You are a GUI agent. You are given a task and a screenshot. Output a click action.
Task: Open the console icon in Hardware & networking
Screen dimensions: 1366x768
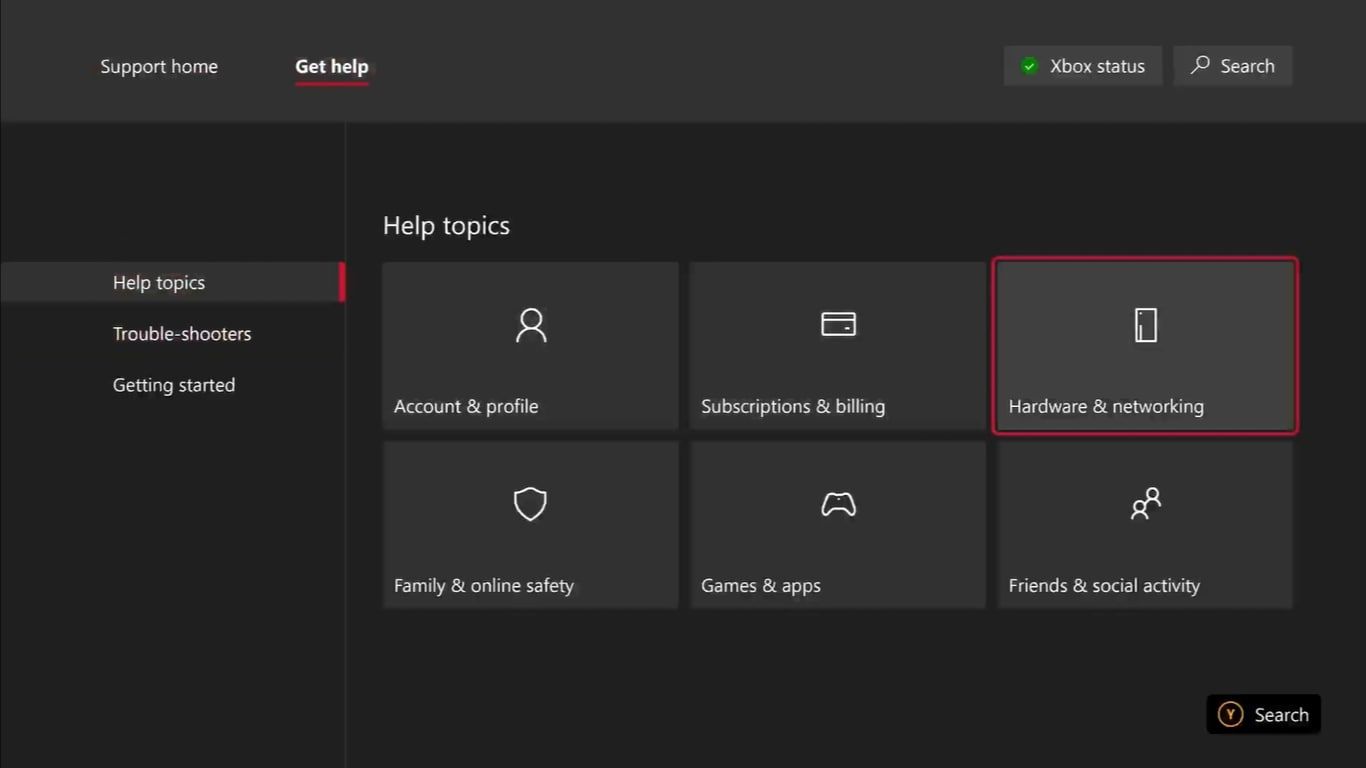click(1145, 325)
